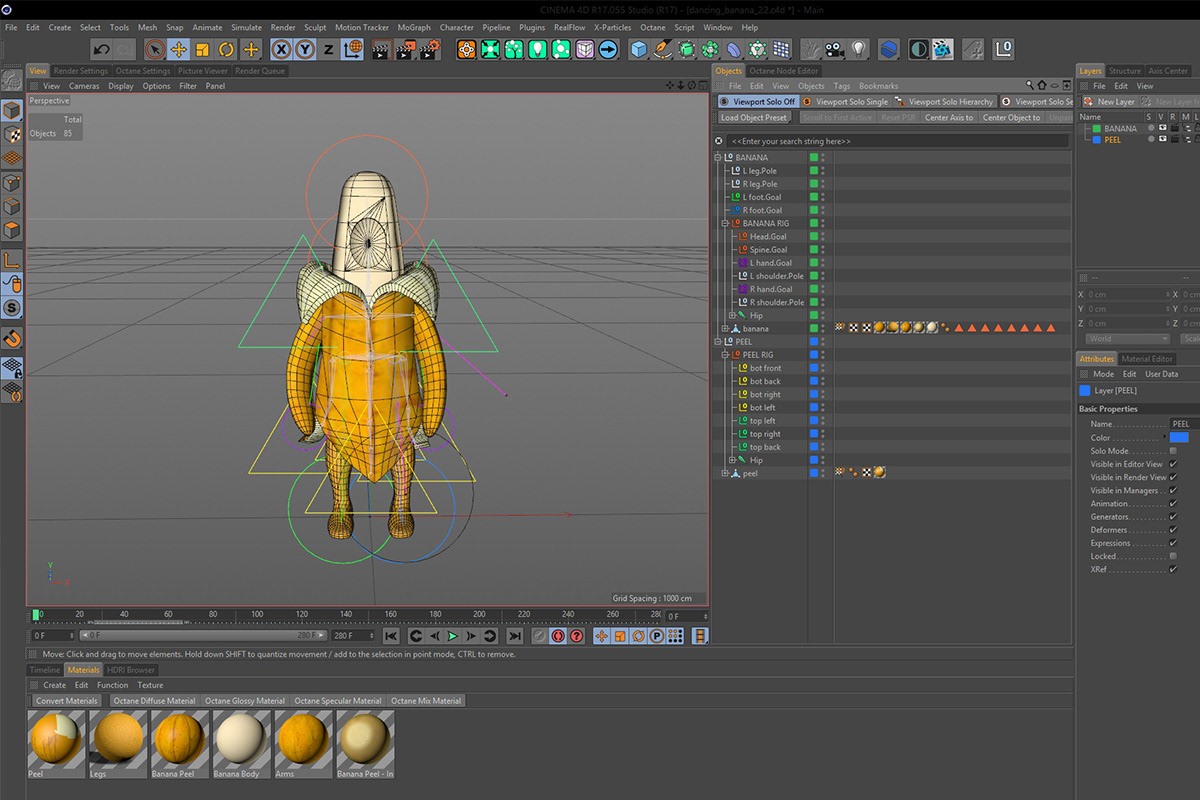Toggle Parameter keyframe P icon
This screenshot has width=1200, height=800.
coord(657,636)
